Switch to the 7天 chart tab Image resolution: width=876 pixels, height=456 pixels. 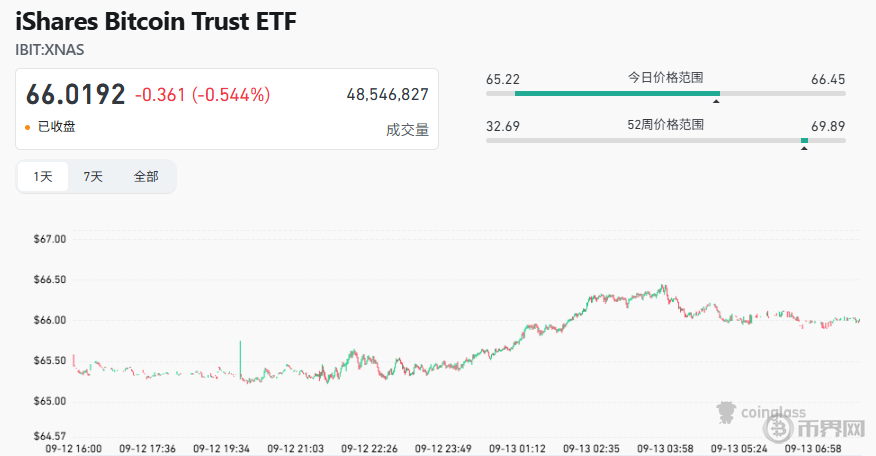point(93,176)
